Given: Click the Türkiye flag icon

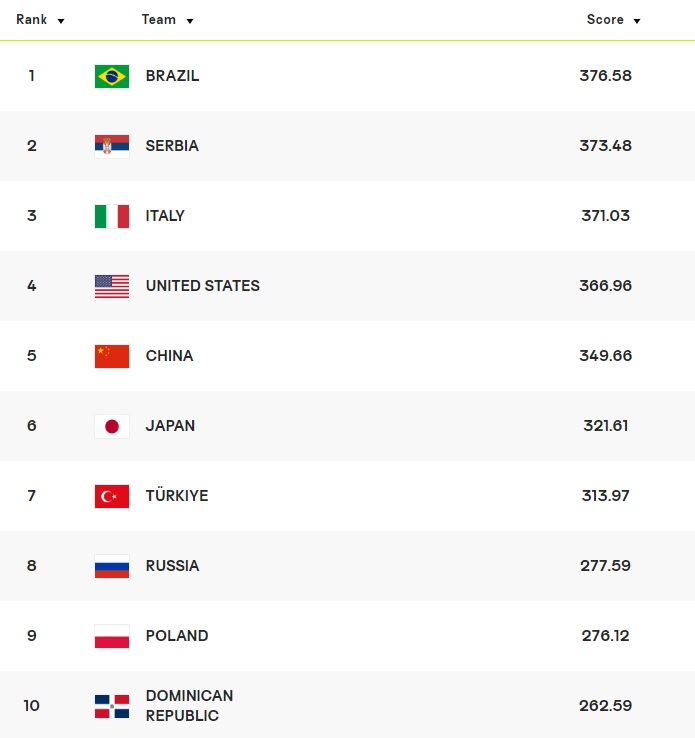Looking at the screenshot, I should pyautogui.click(x=112, y=496).
